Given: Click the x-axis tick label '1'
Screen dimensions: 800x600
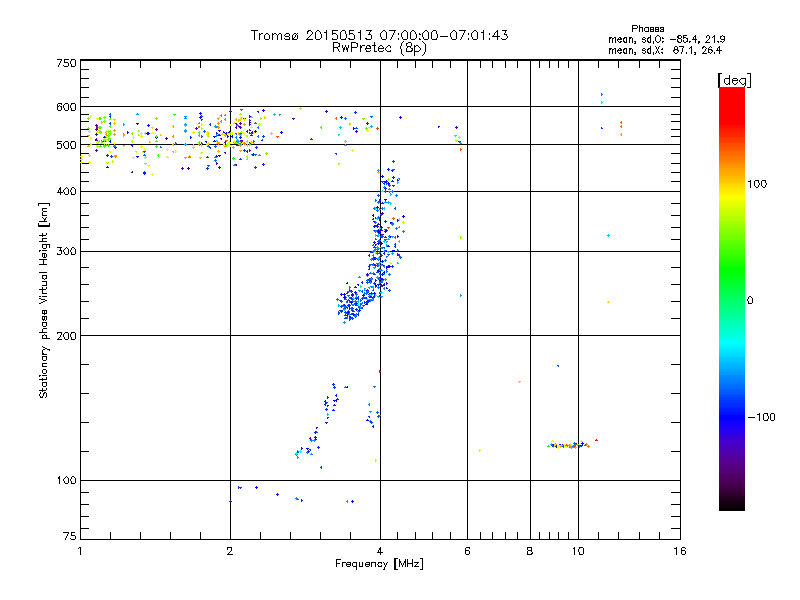Looking at the screenshot, I should point(80,551).
